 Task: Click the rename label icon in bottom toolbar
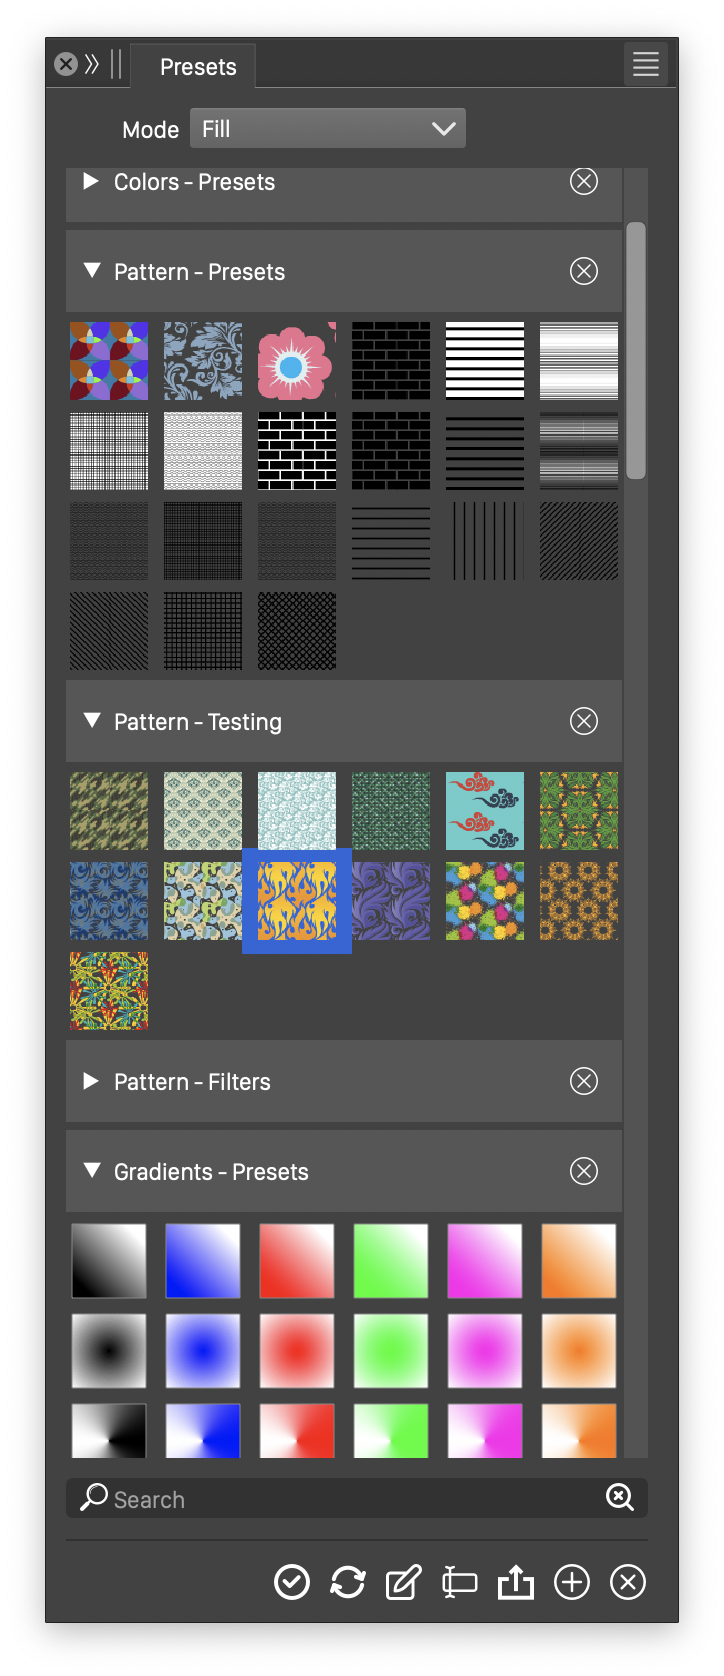tap(459, 1582)
